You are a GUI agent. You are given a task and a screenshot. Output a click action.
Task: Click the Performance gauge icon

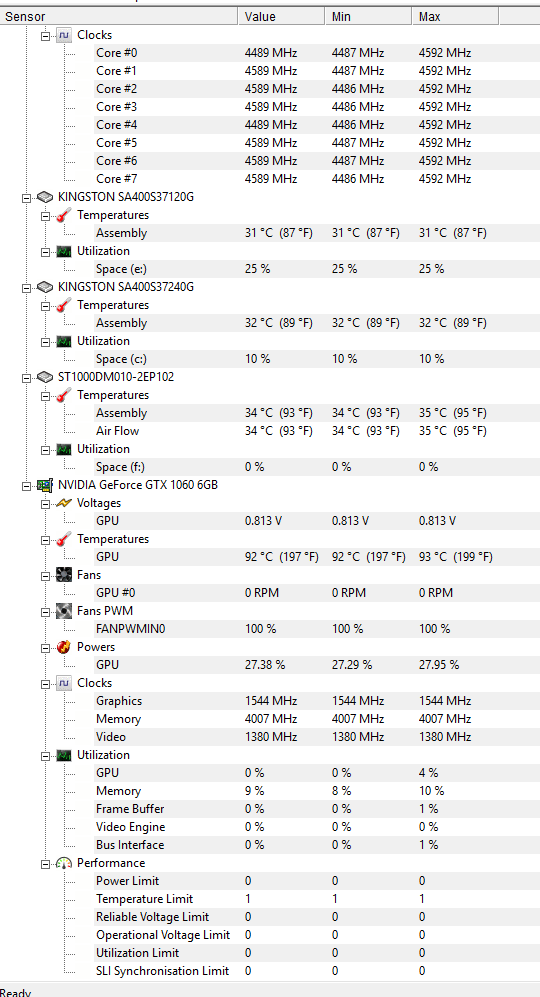(x=64, y=863)
